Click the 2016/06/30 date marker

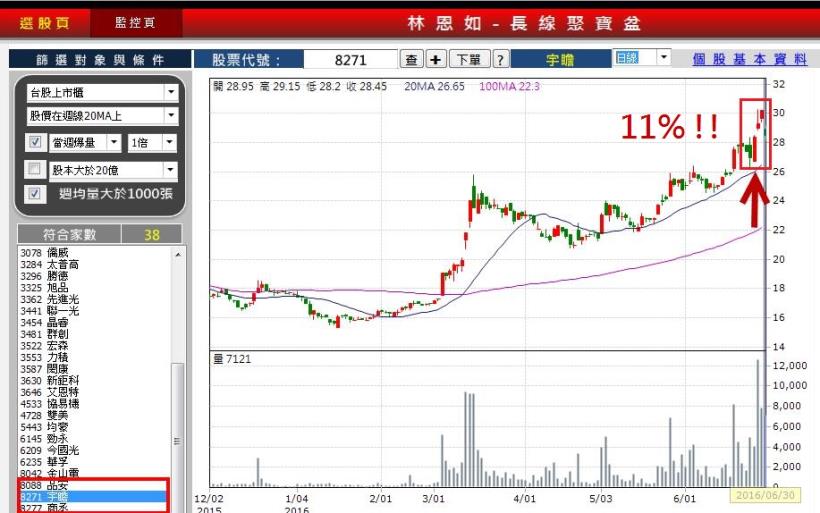click(765, 495)
